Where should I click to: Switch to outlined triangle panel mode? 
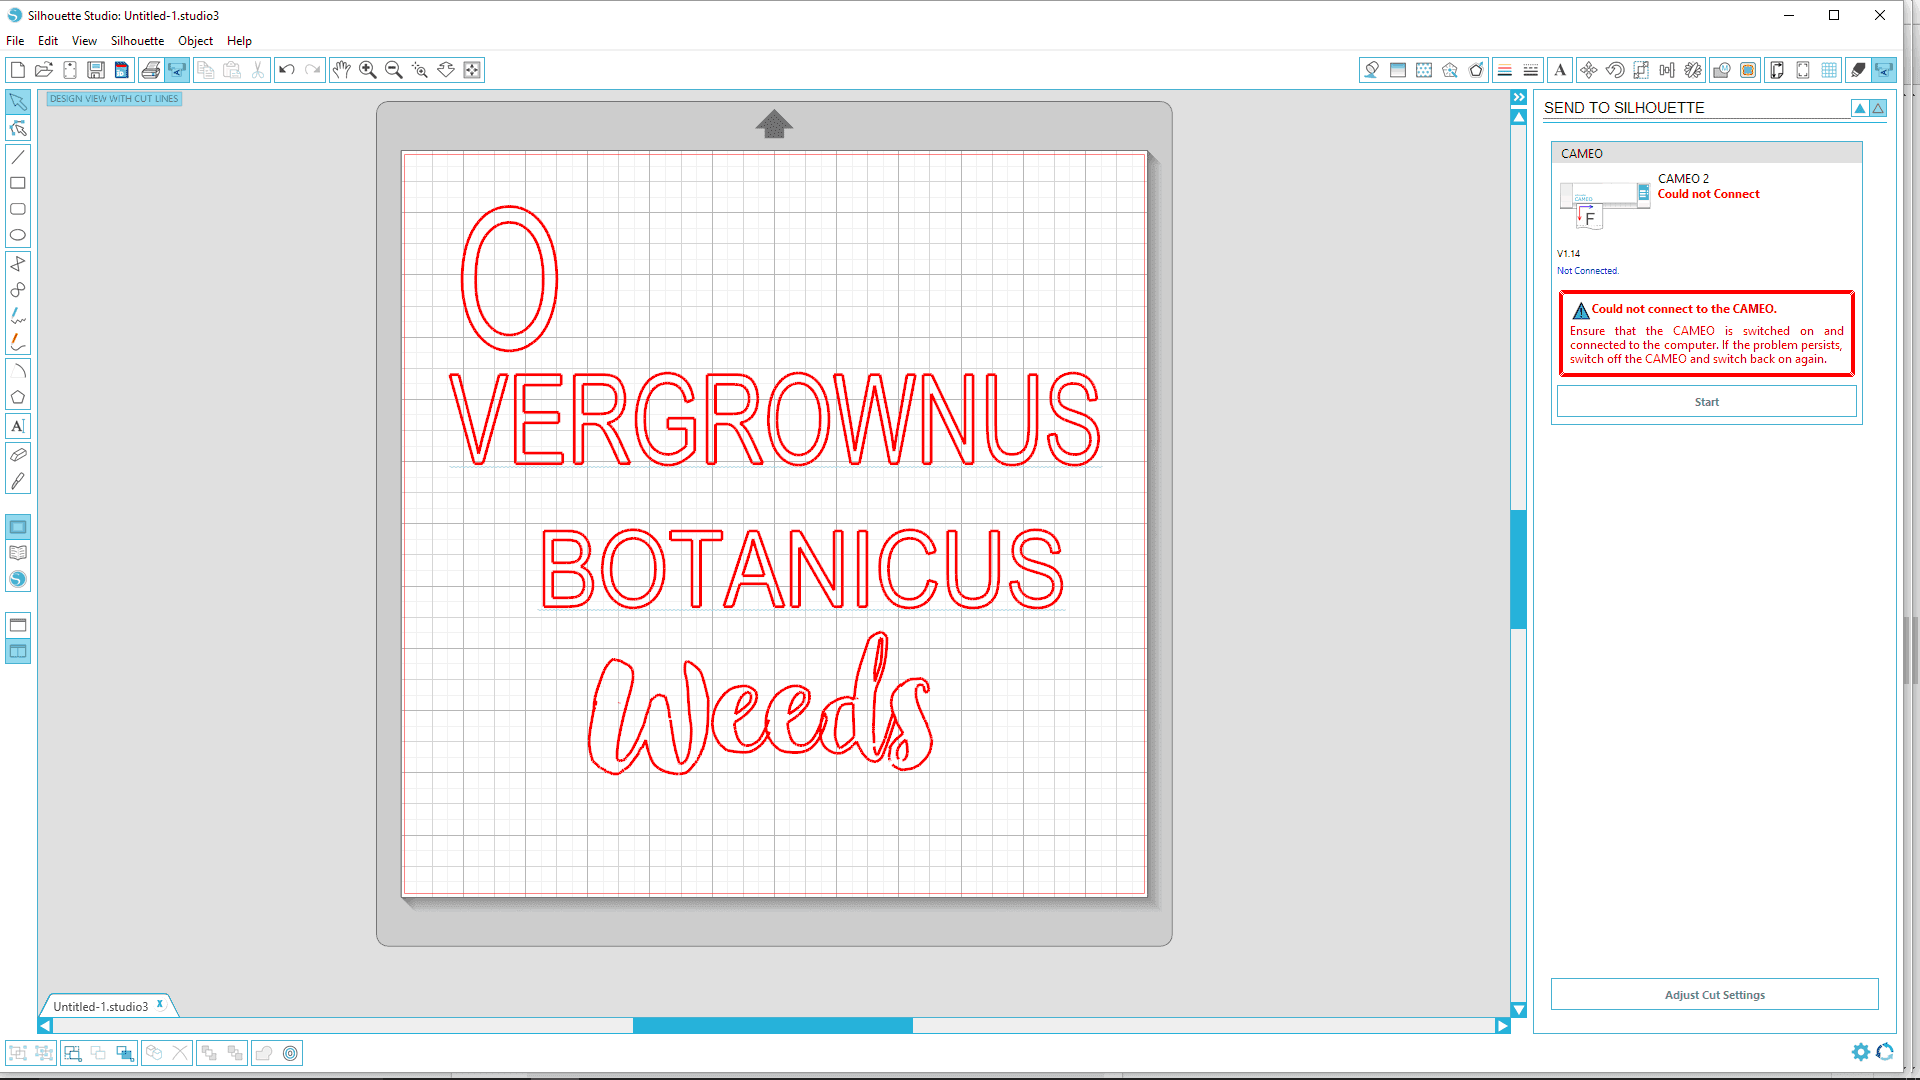coord(1878,108)
